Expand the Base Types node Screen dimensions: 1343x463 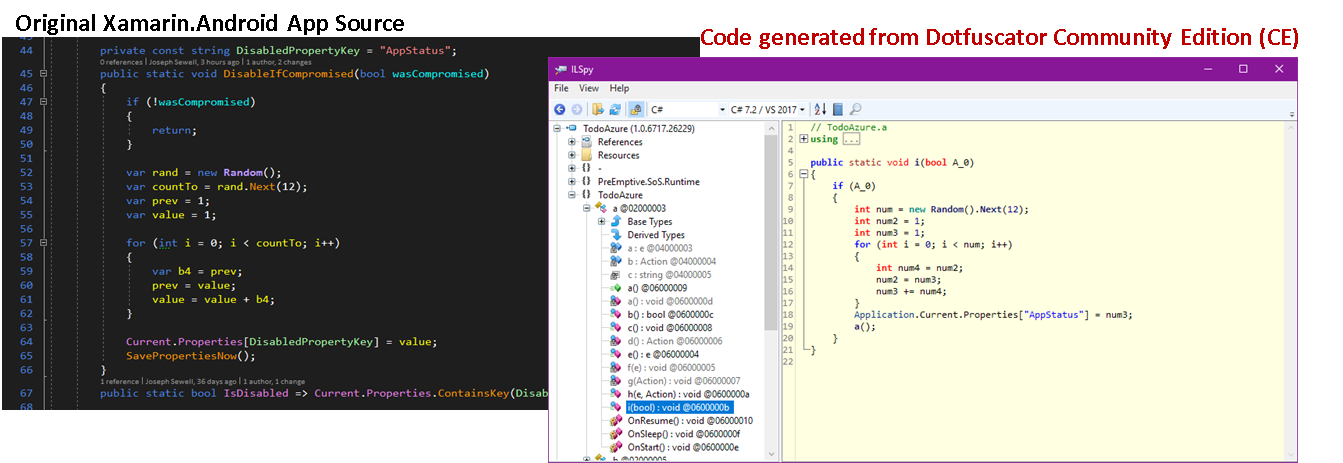point(600,222)
